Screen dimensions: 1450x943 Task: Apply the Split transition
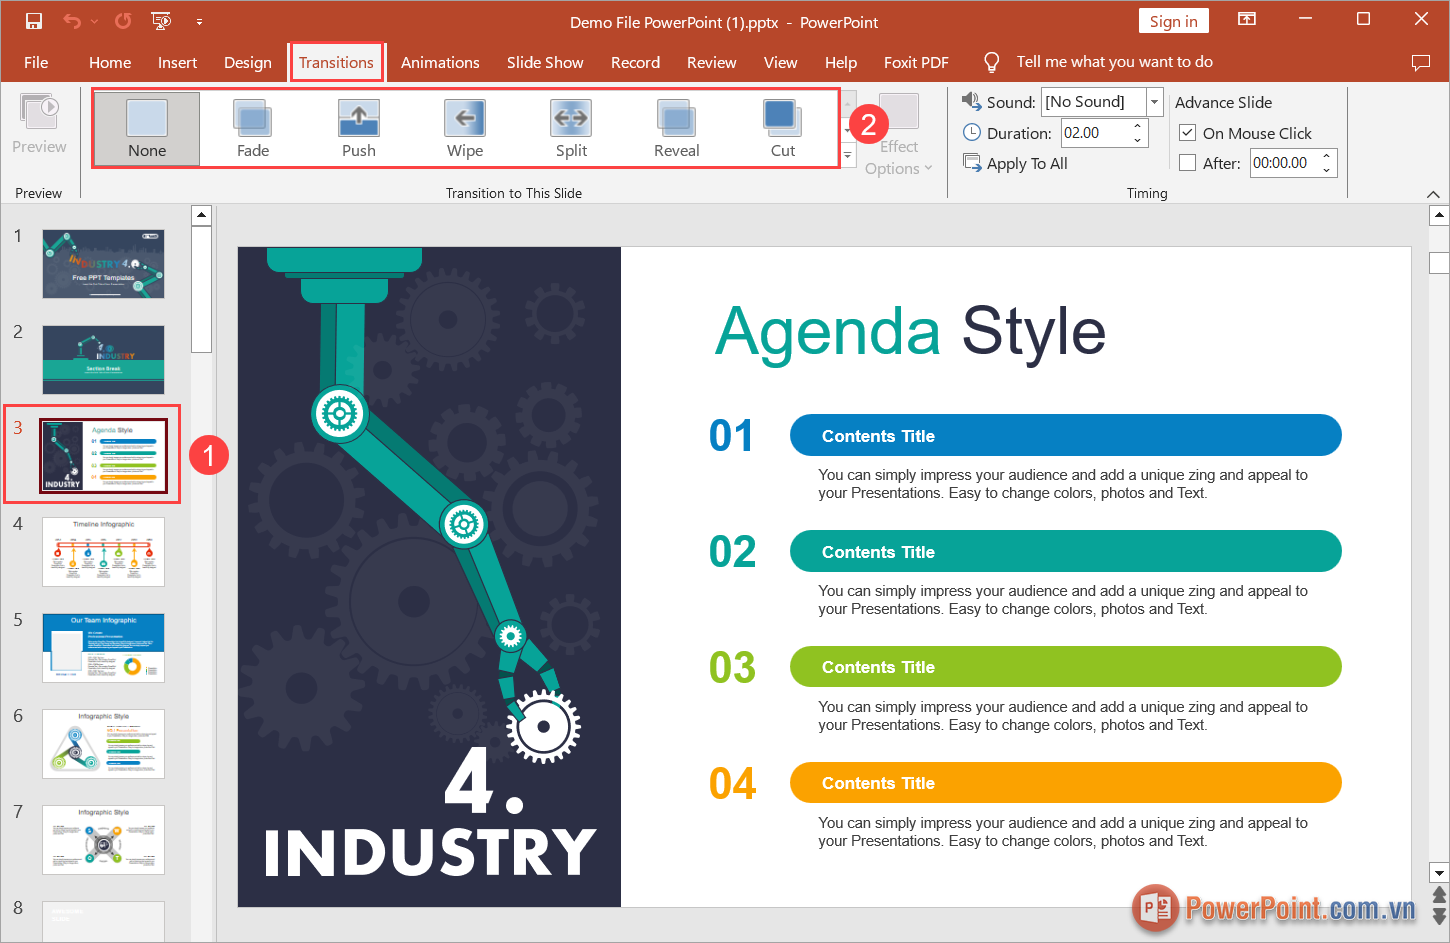(571, 128)
